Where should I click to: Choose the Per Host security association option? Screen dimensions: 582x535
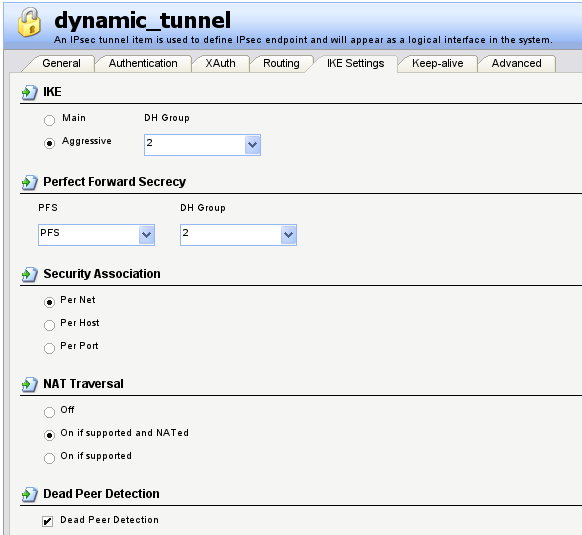(49, 325)
